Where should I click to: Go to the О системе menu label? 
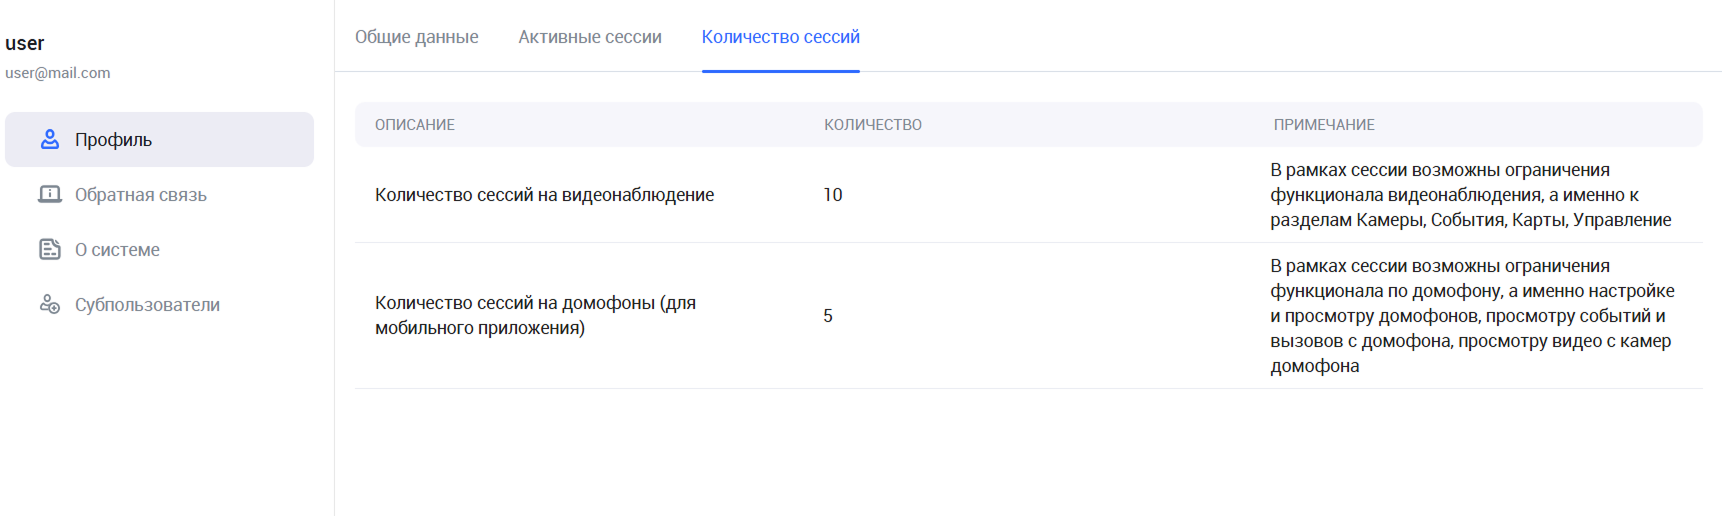pos(117,250)
